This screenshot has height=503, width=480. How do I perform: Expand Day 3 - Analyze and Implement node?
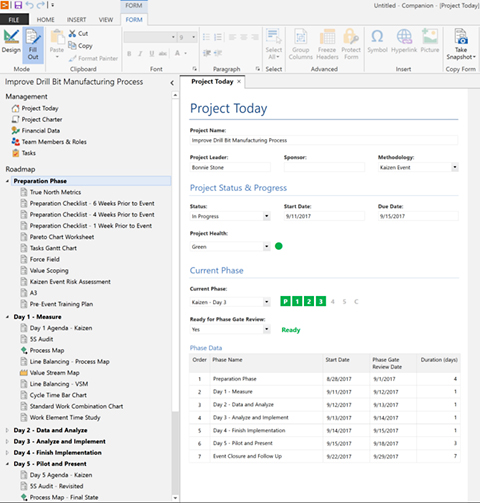(x=7, y=442)
